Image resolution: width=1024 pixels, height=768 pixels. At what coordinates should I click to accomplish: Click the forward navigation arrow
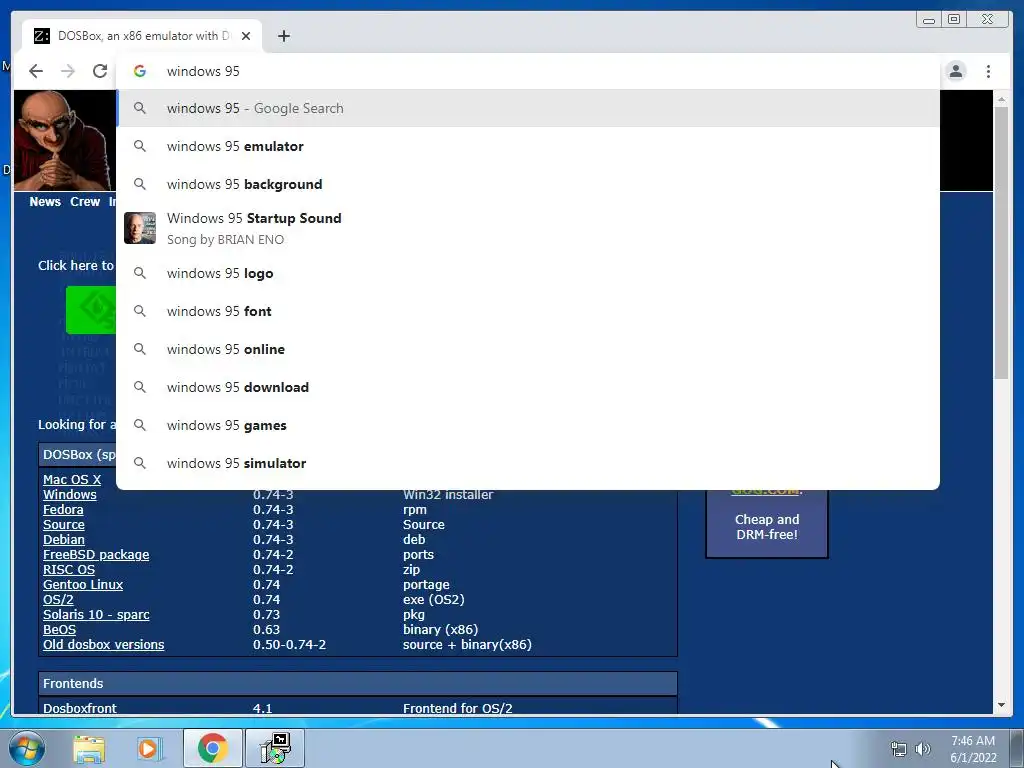point(68,71)
